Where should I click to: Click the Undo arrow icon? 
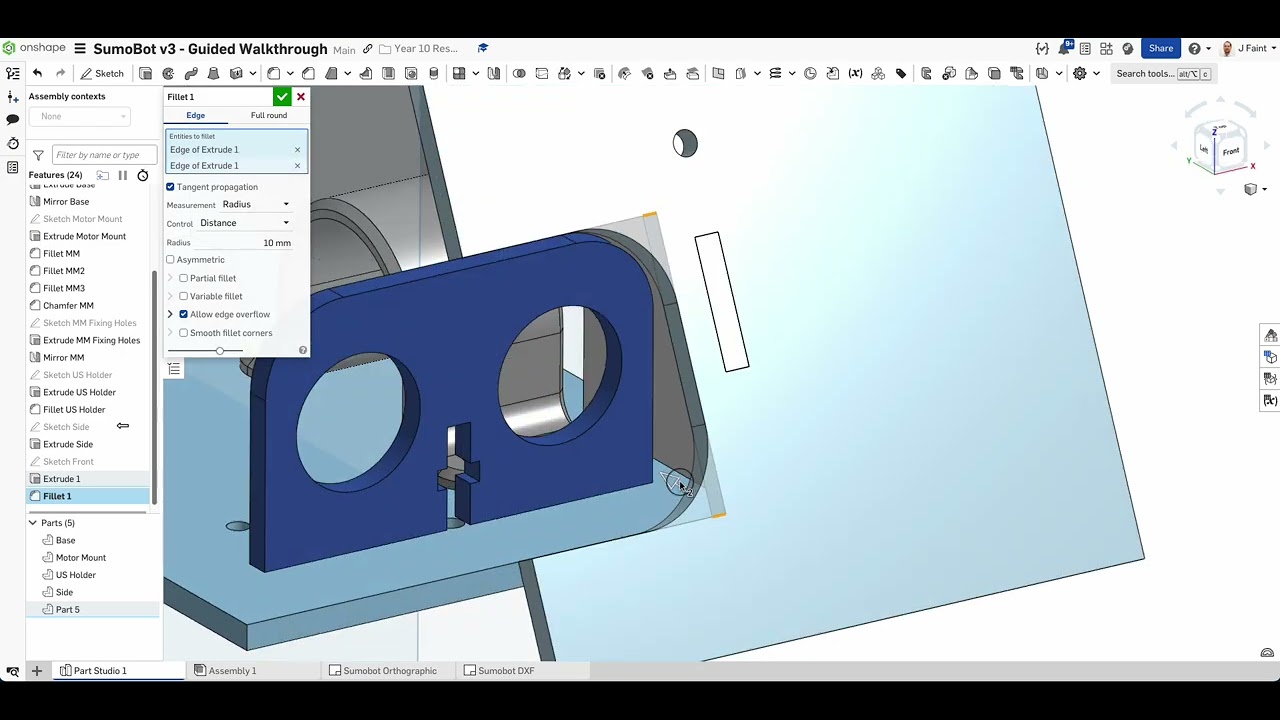click(37, 73)
